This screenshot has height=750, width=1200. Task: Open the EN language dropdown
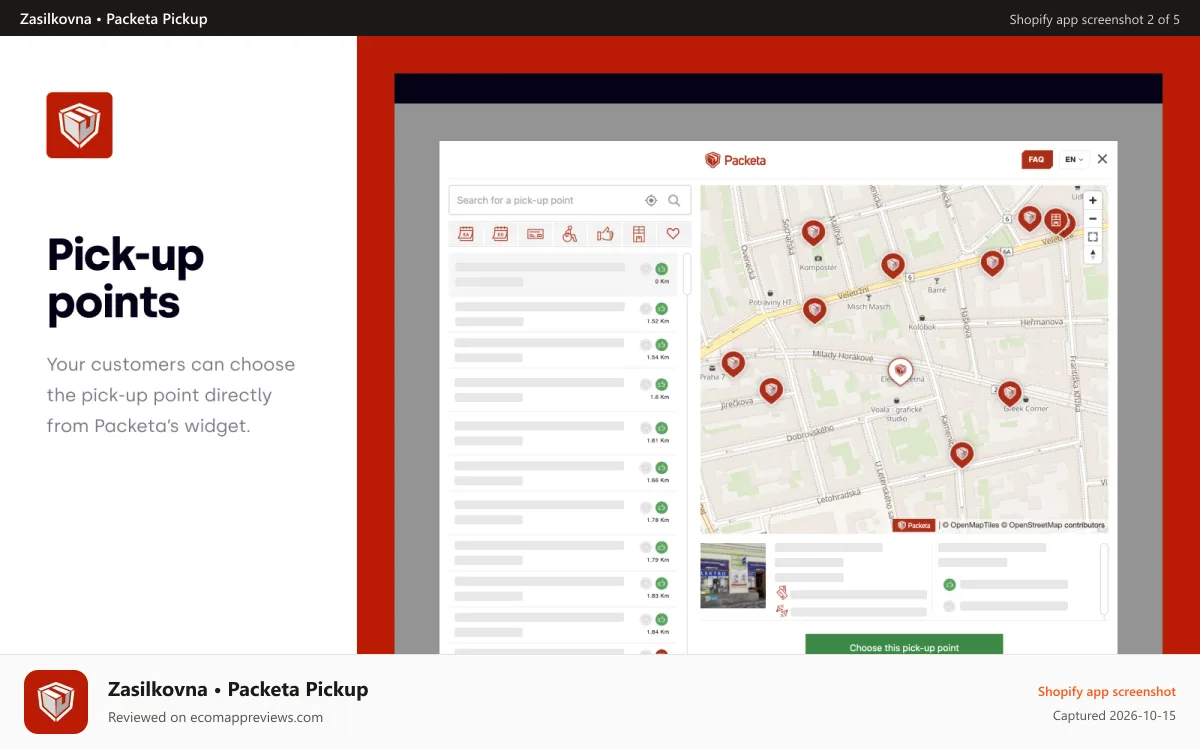coord(1074,159)
